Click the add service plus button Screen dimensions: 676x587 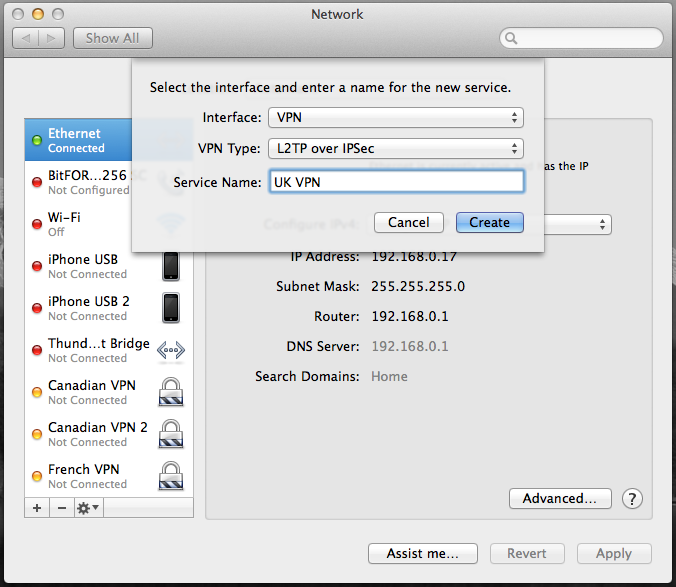(x=37, y=508)
